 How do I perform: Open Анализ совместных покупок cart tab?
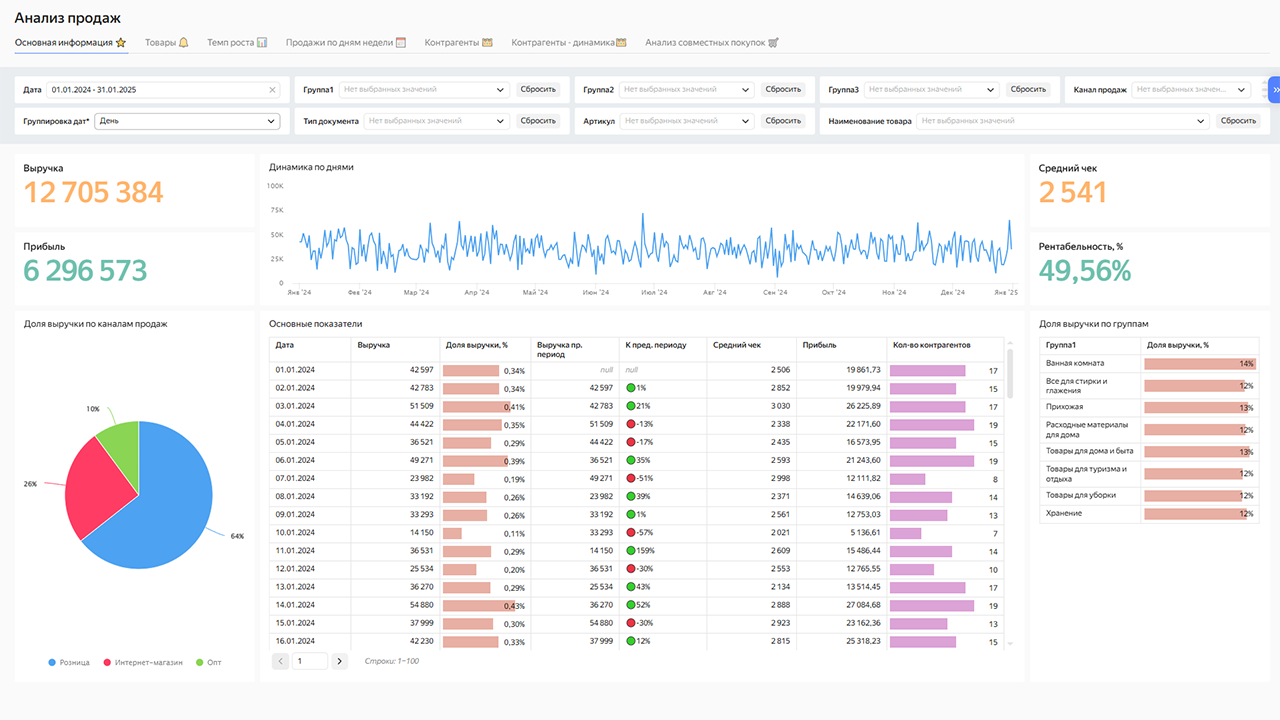pos(711,43)
